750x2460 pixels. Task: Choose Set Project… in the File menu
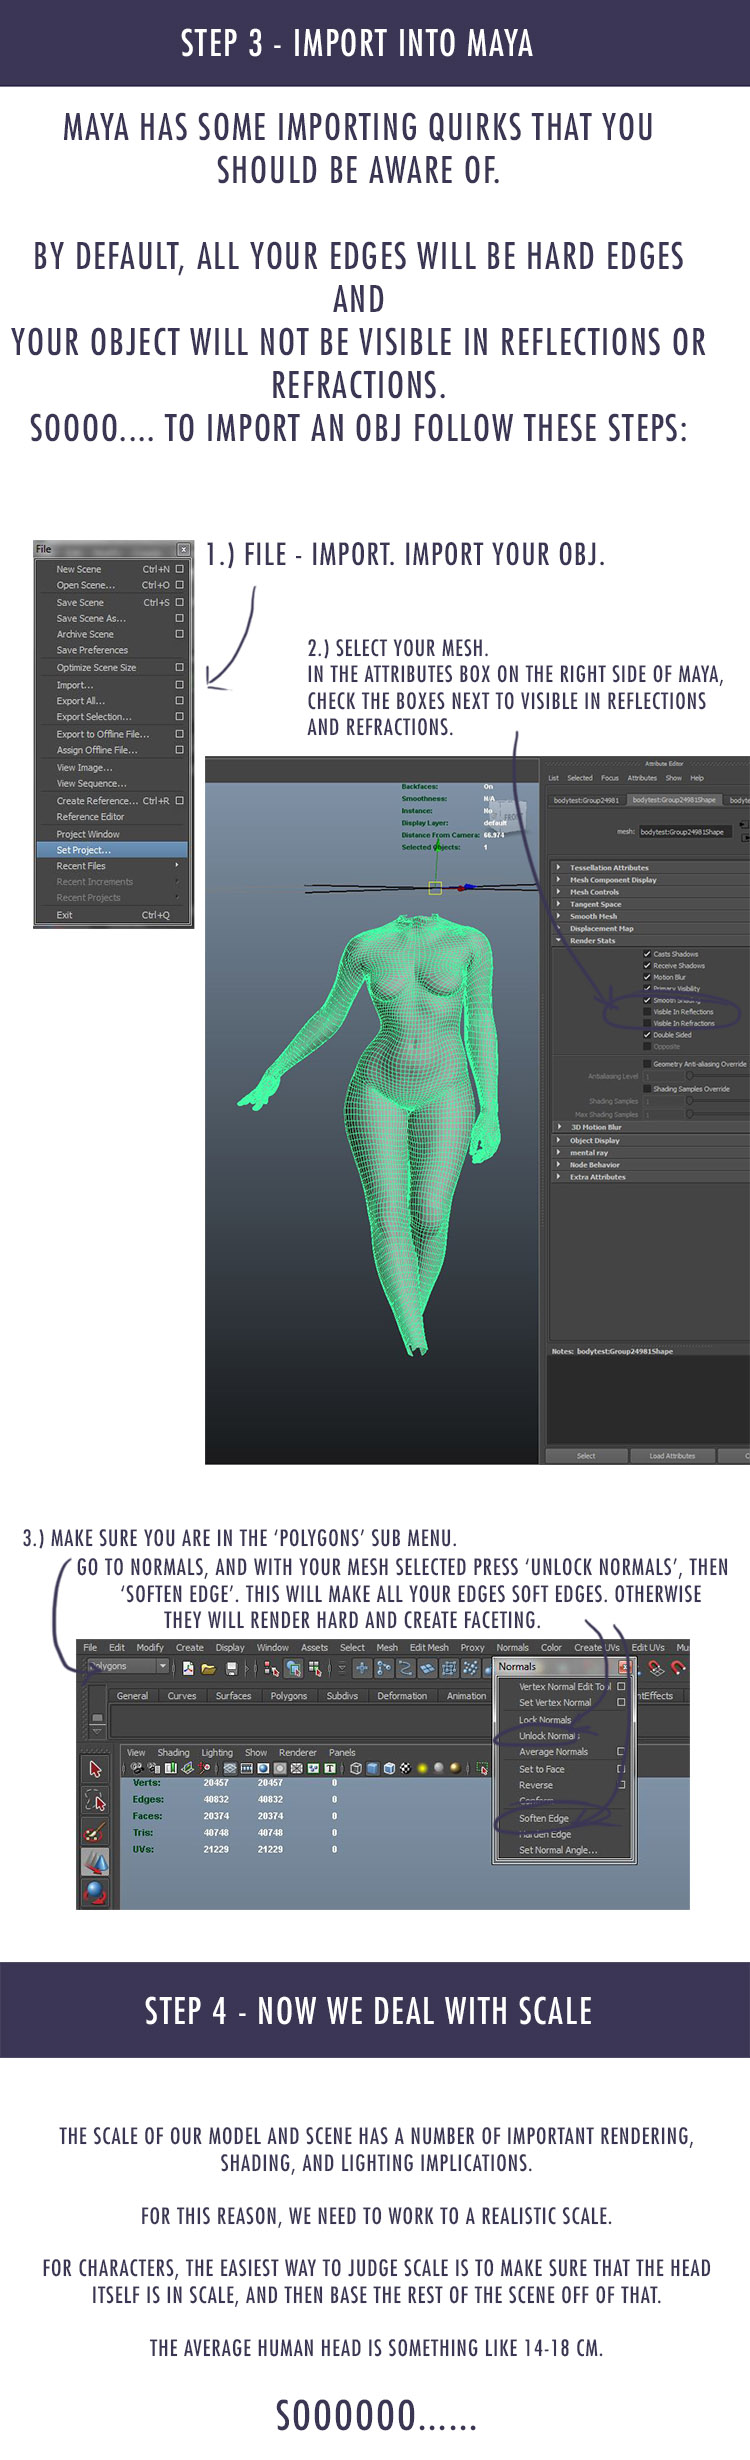tap(111, 850)
